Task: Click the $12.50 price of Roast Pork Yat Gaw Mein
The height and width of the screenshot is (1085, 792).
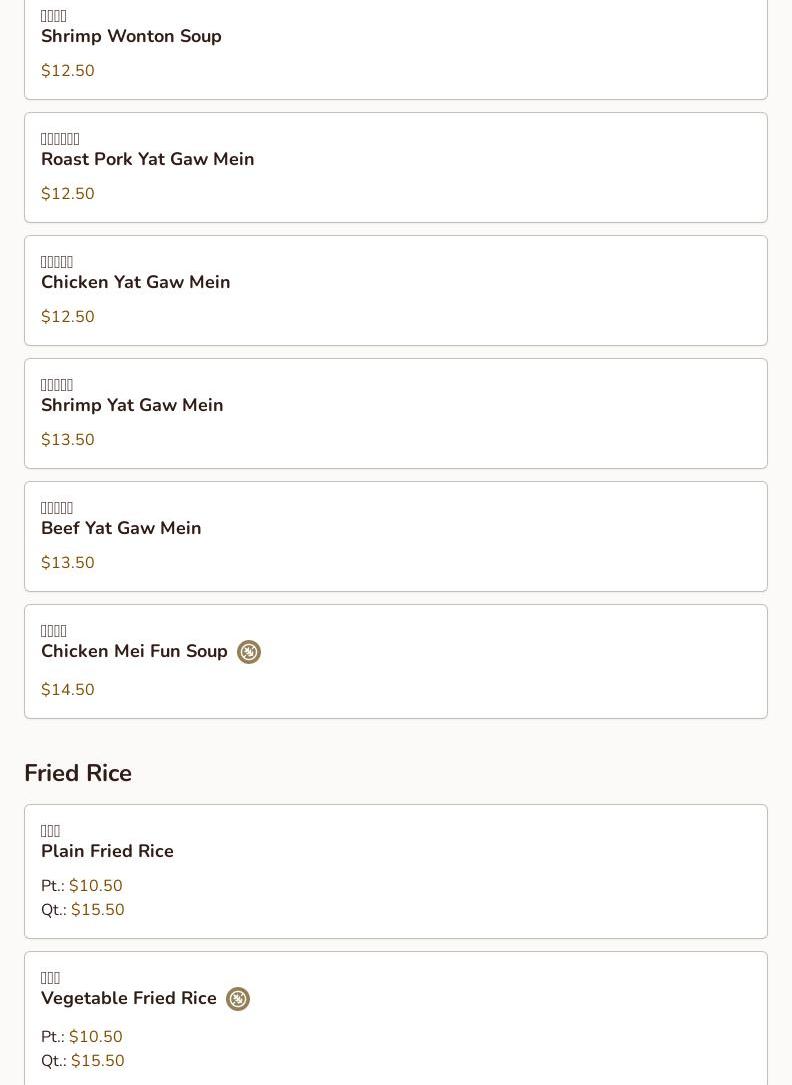Action: coord(68,194)
